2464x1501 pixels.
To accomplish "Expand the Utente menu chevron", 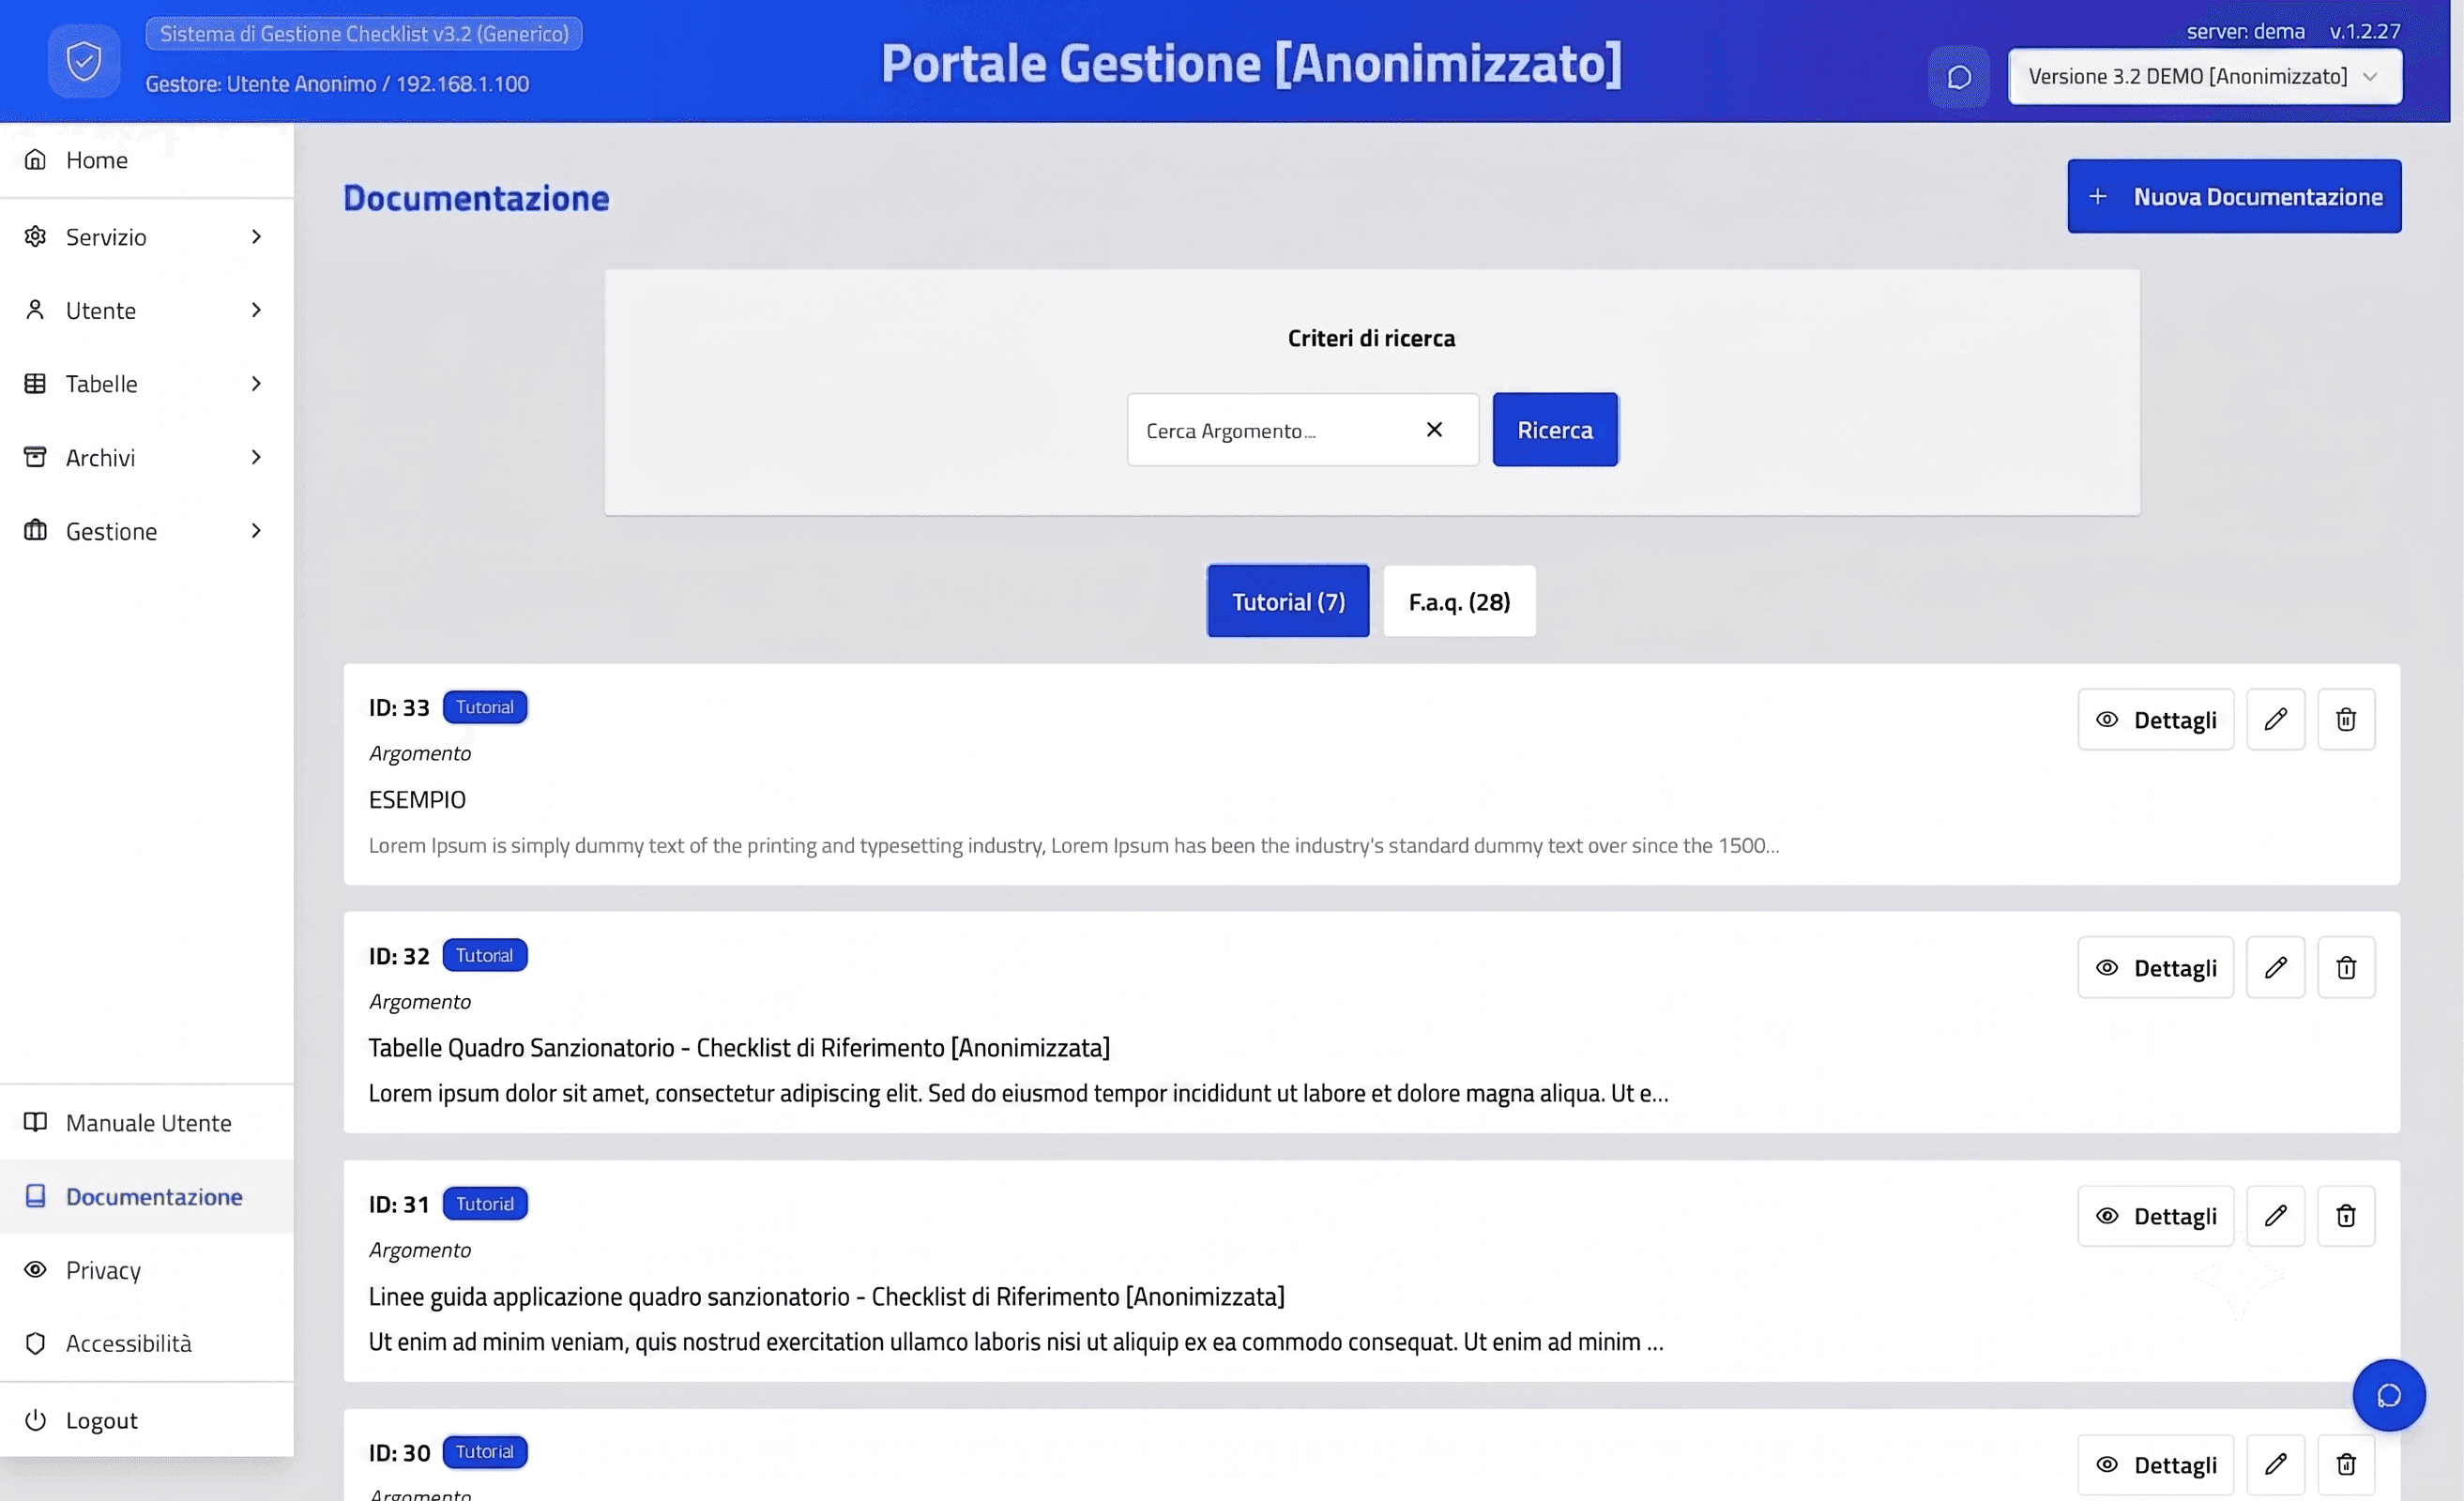I will [x=256, y=310].
